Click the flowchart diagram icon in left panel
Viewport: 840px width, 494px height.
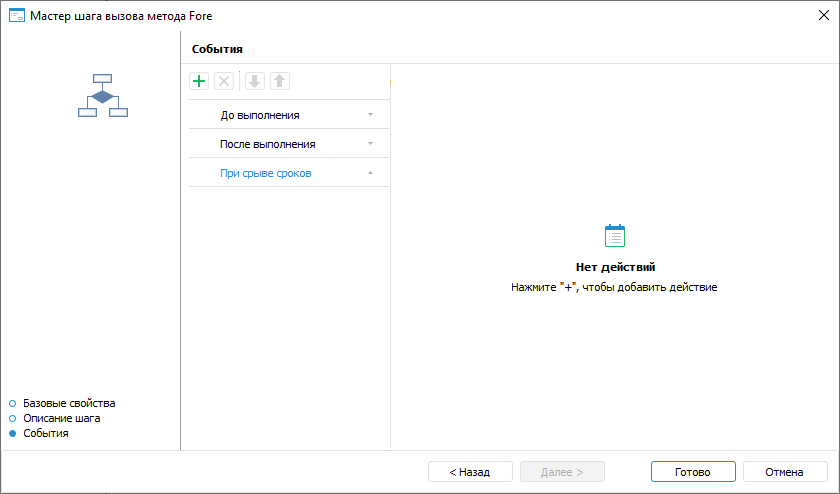(x=103, y=96)
